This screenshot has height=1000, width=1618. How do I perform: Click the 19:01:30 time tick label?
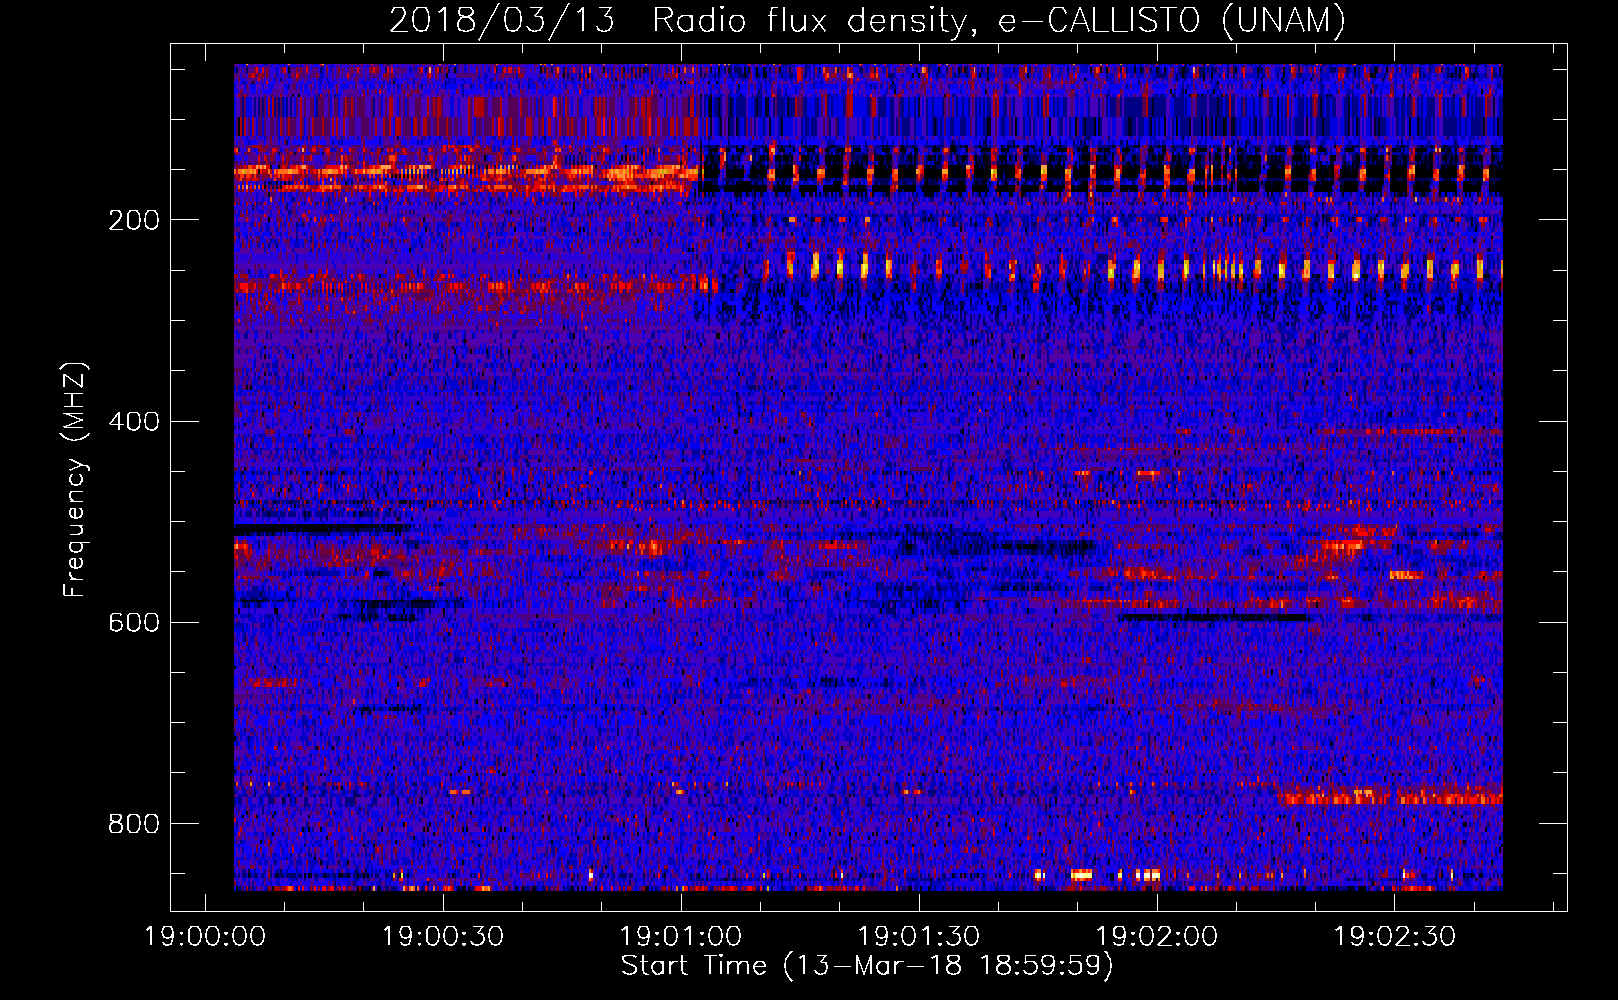pyautogui.click(x=919, y=937)
